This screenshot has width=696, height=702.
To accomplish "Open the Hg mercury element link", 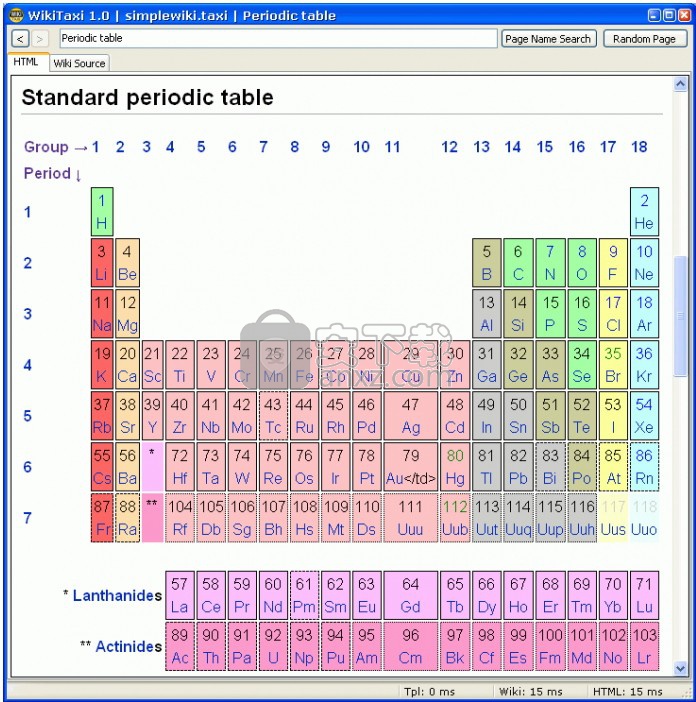I will 455,478.
